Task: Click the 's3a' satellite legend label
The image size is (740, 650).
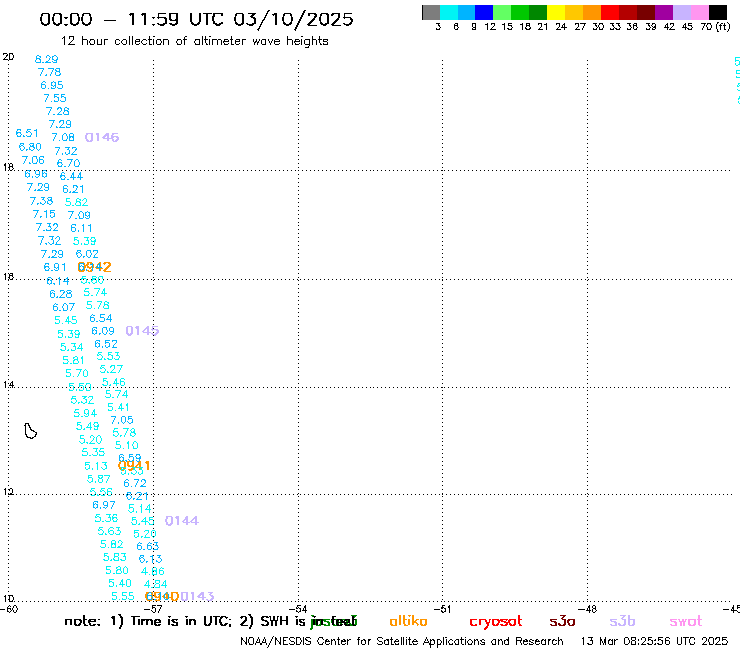Action: 562,621
